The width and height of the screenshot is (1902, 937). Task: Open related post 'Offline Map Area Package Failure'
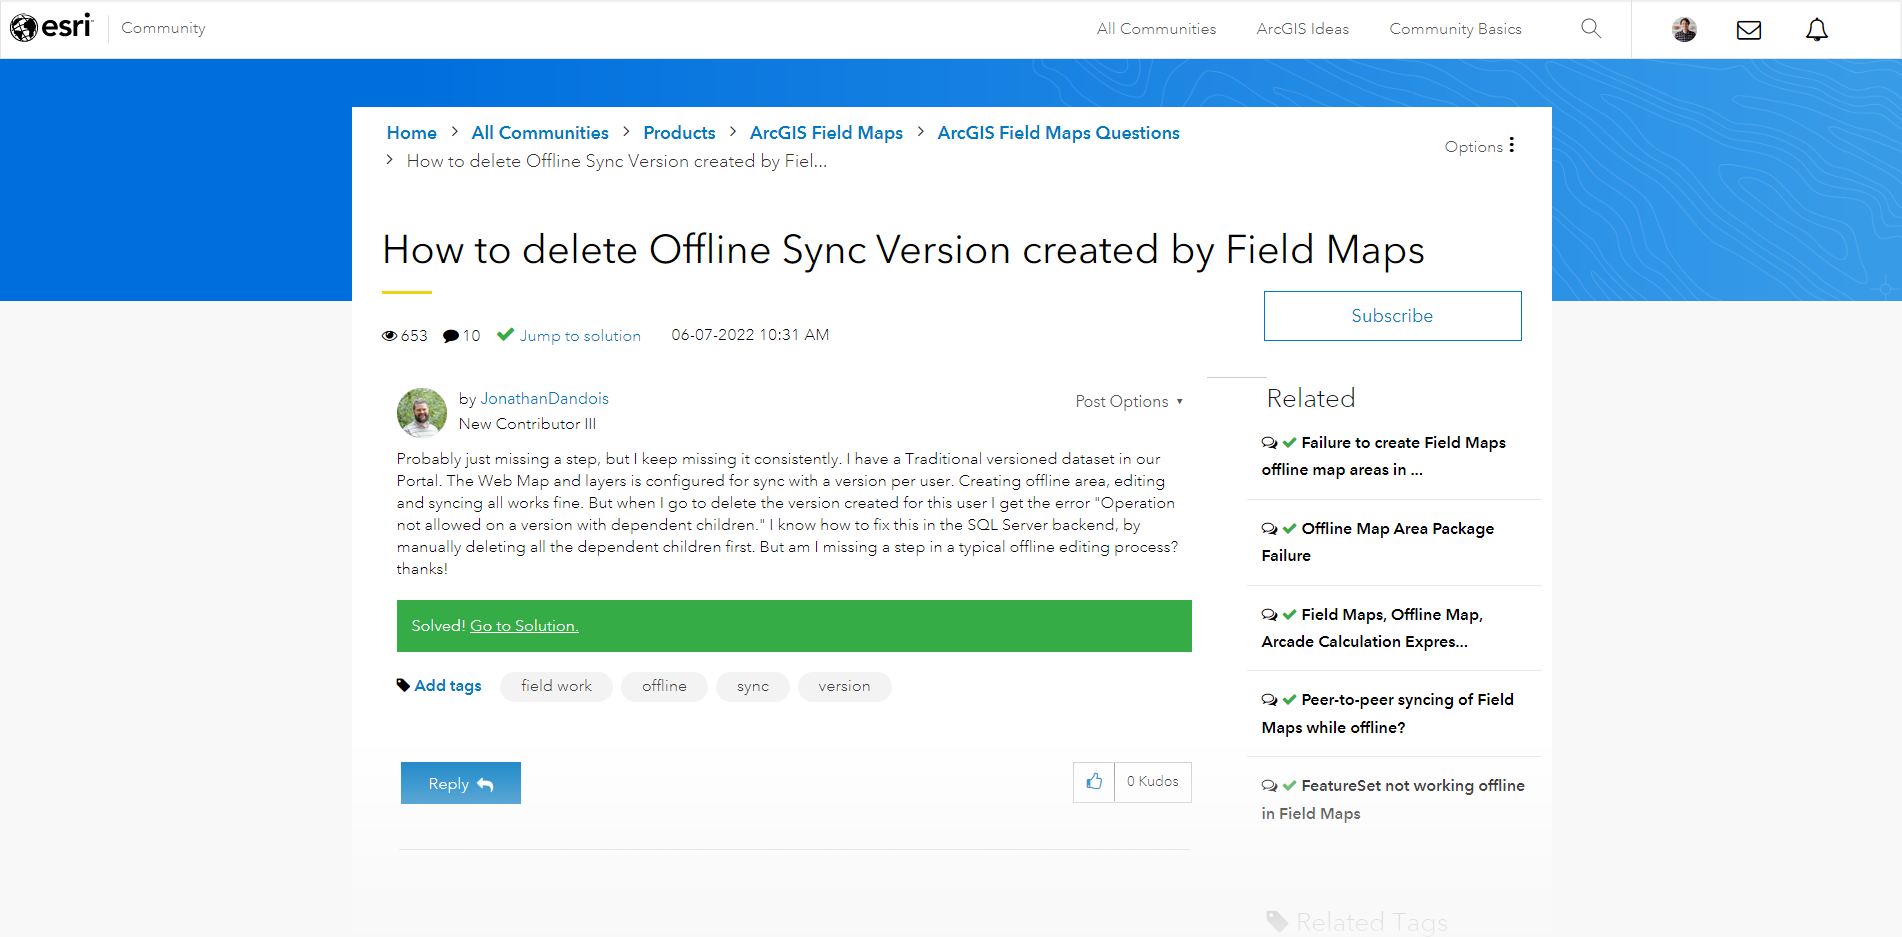click(x=1378, y=542)
